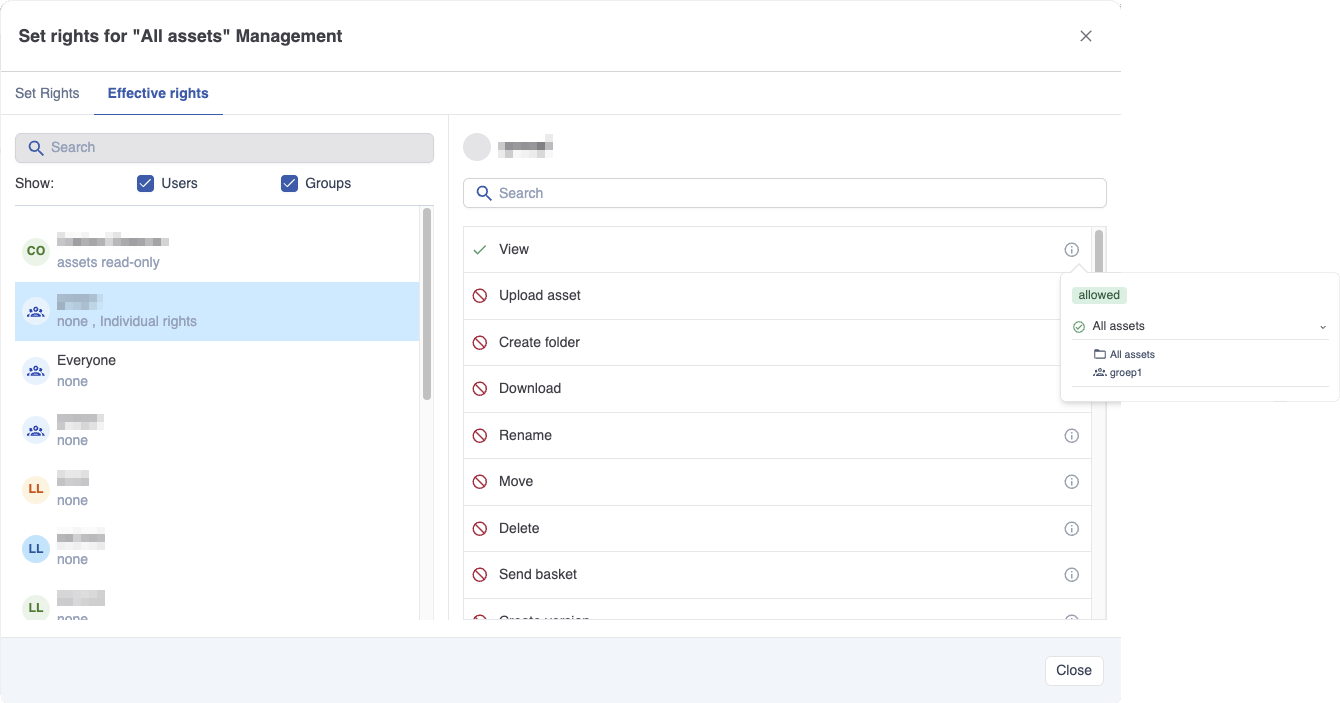Click the Move right label

pos(516,482)
